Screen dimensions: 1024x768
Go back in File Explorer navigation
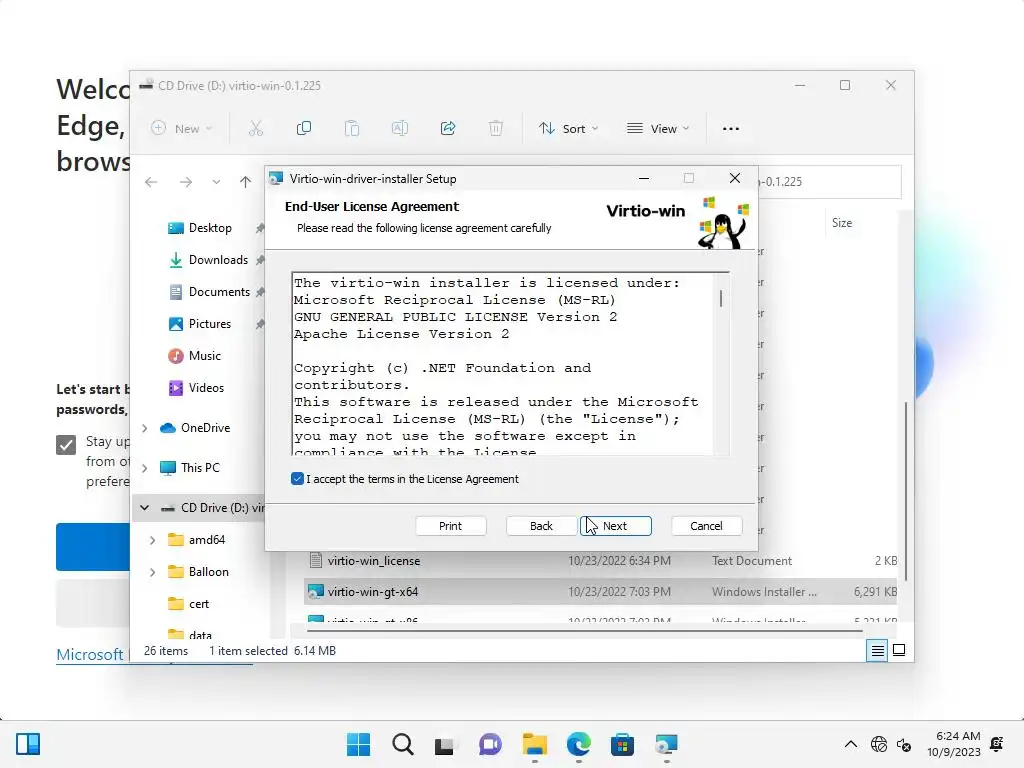coord(151,182)
